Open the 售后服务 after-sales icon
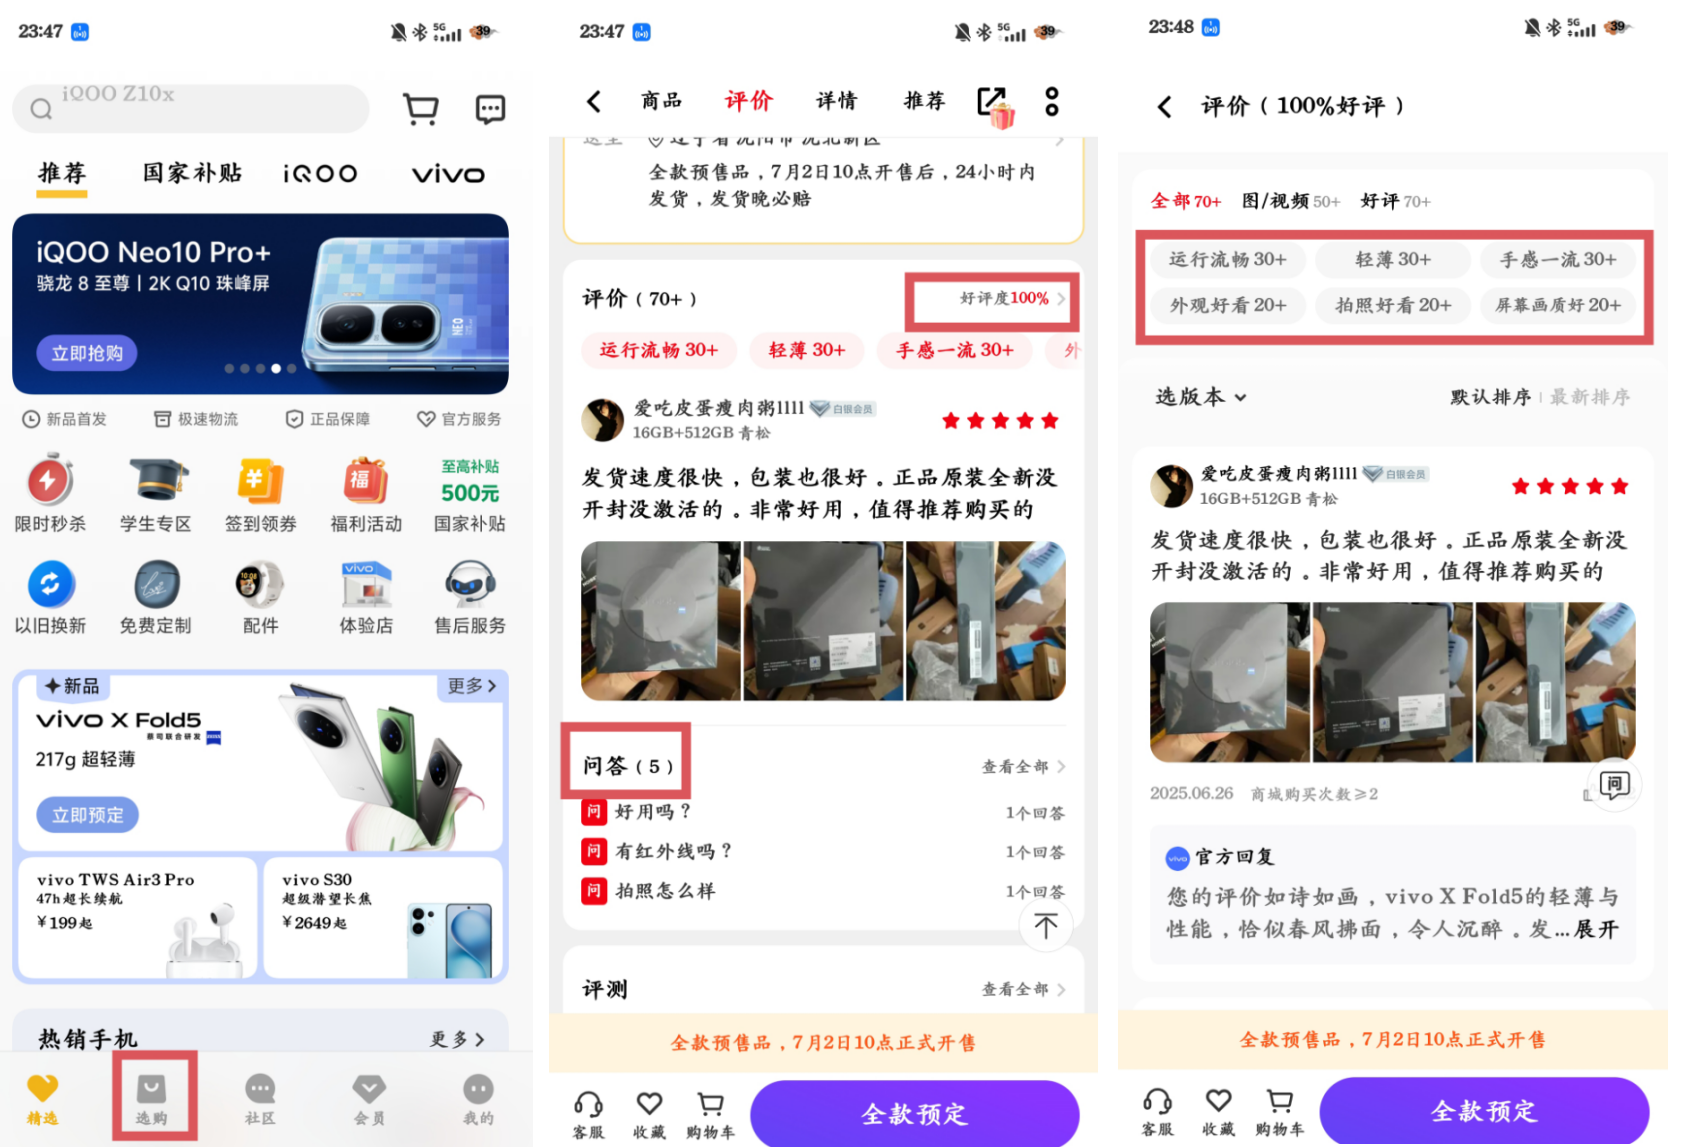Image resolution: width=1683 pixels, height=1147 pixels. pyautogui.click(x=470, y=597)
